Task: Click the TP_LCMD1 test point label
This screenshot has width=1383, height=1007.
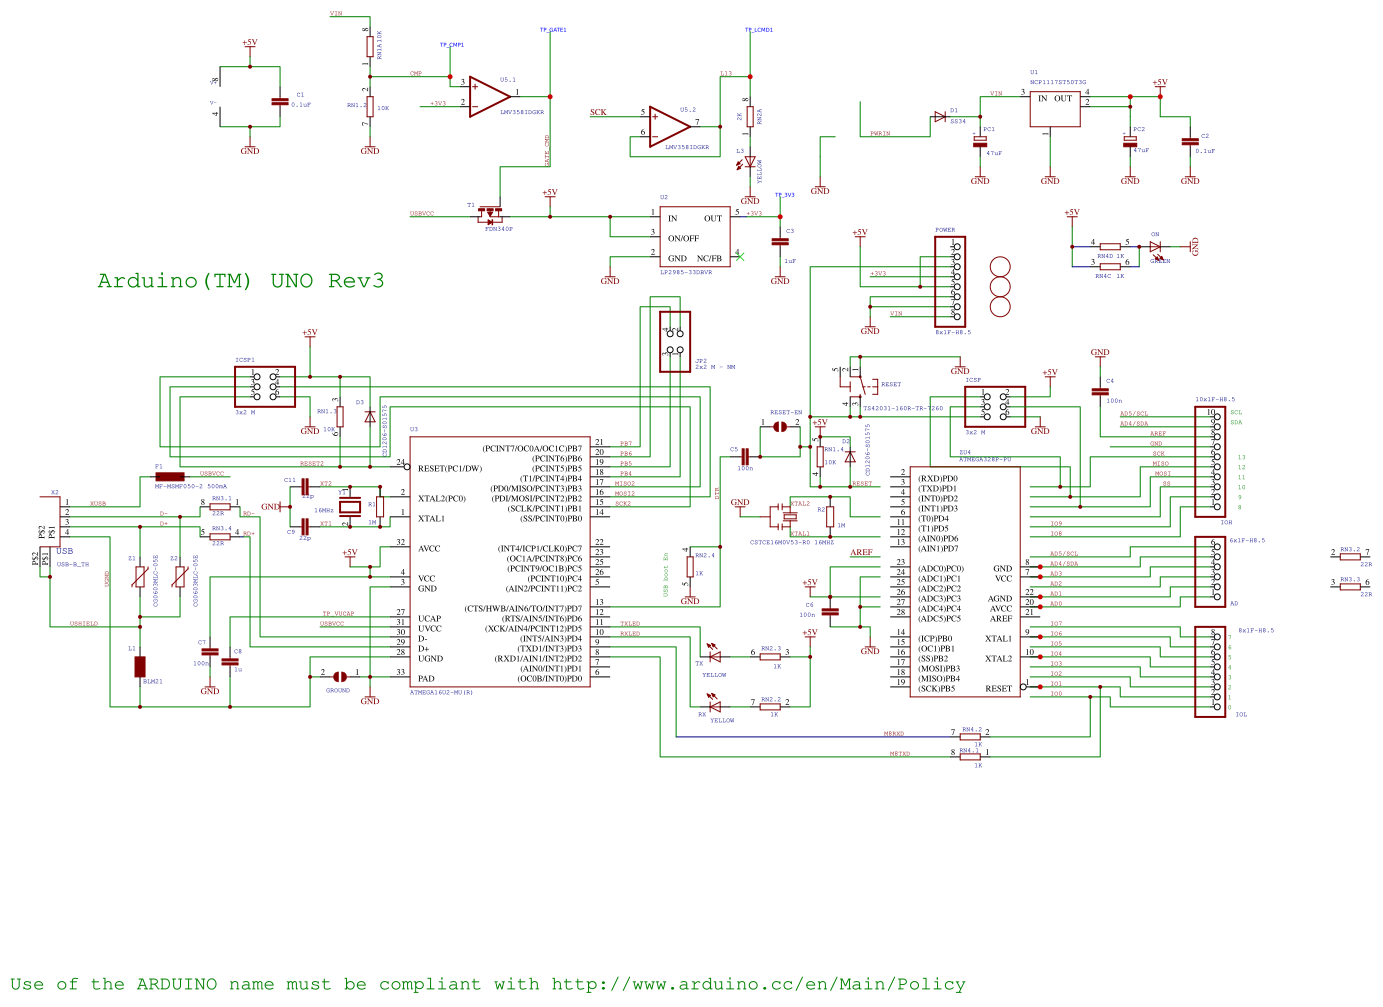Action: (759, 30)
